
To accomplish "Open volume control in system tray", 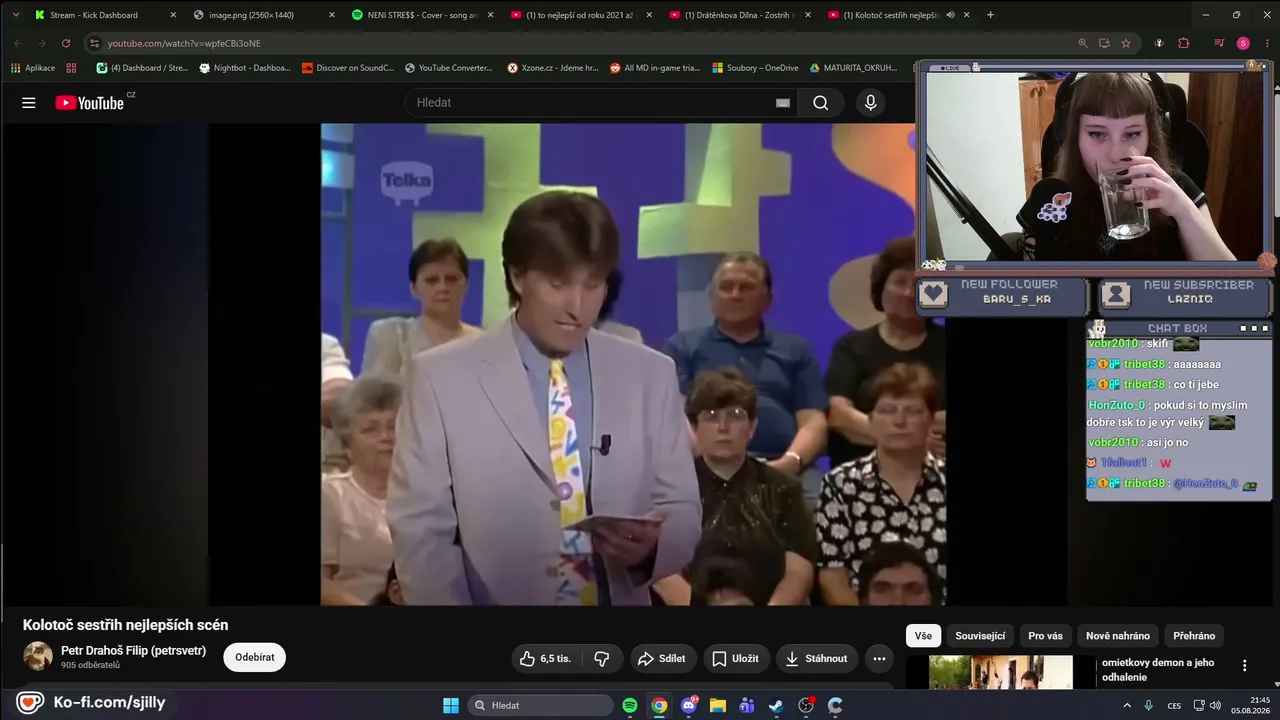I will tap(1217, 705).
